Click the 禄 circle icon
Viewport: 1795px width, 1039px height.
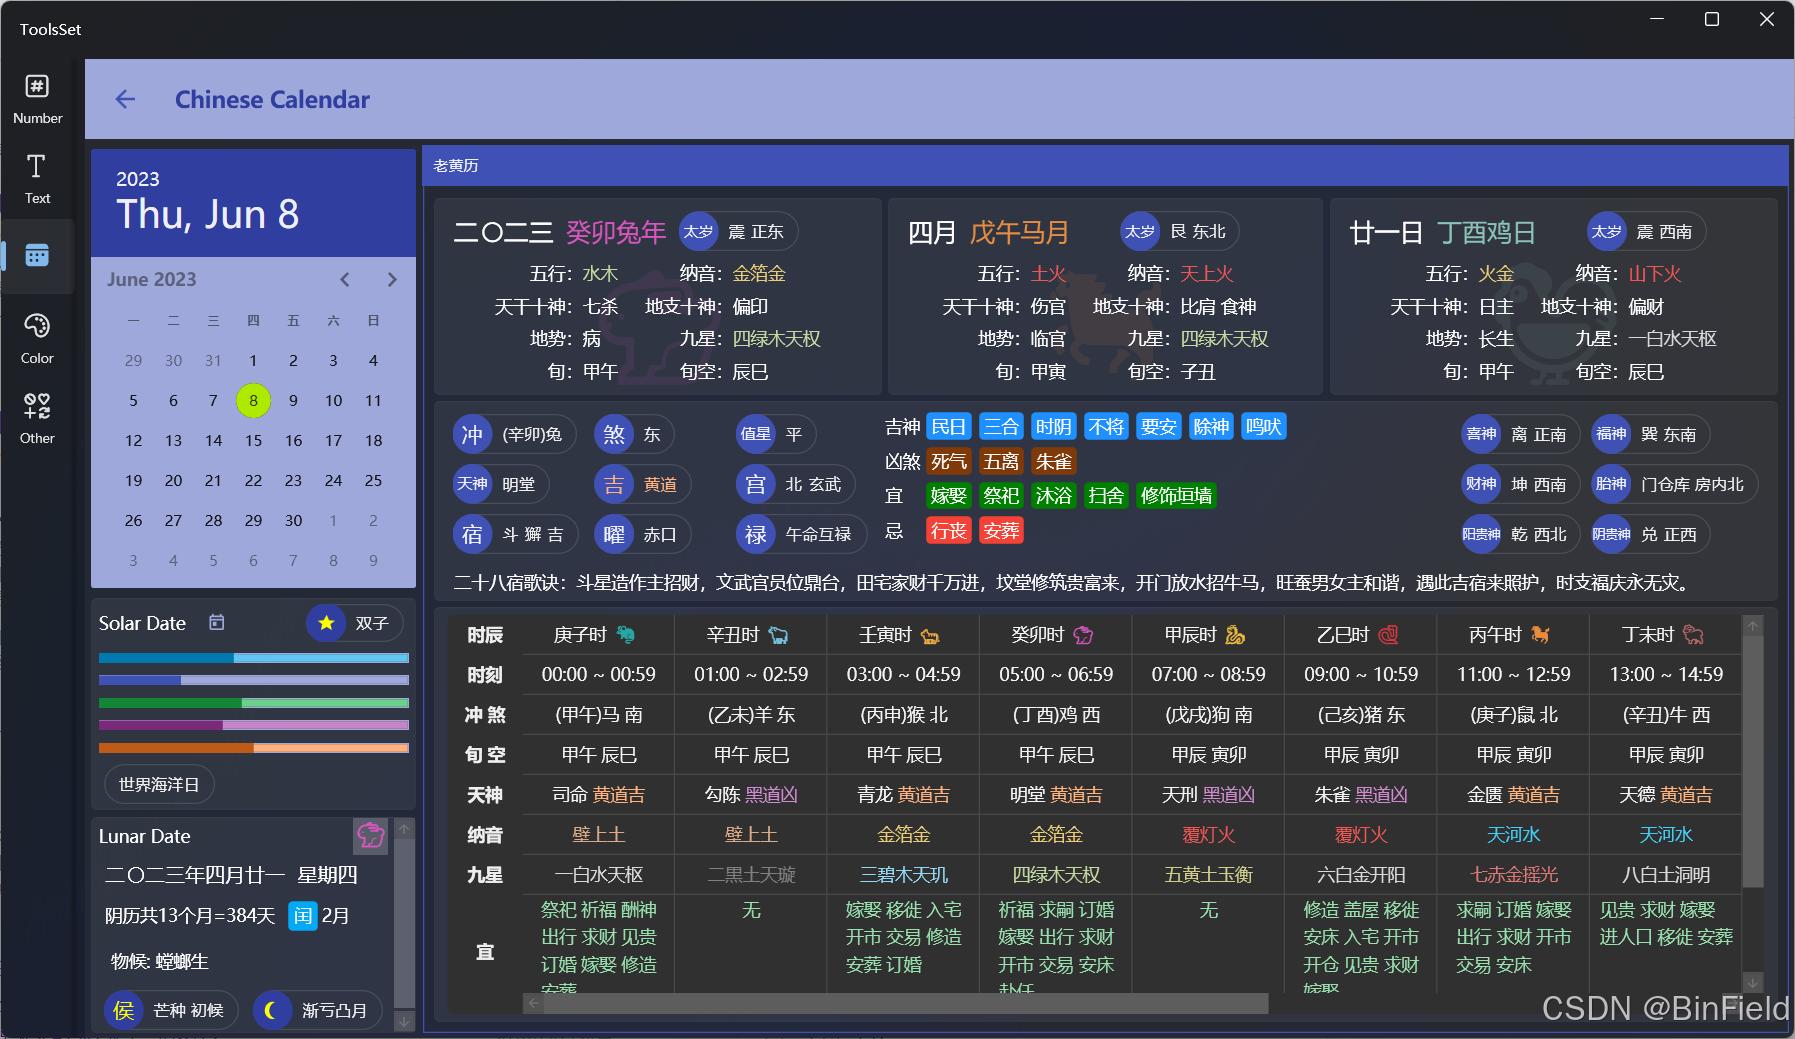click(755, 534)
